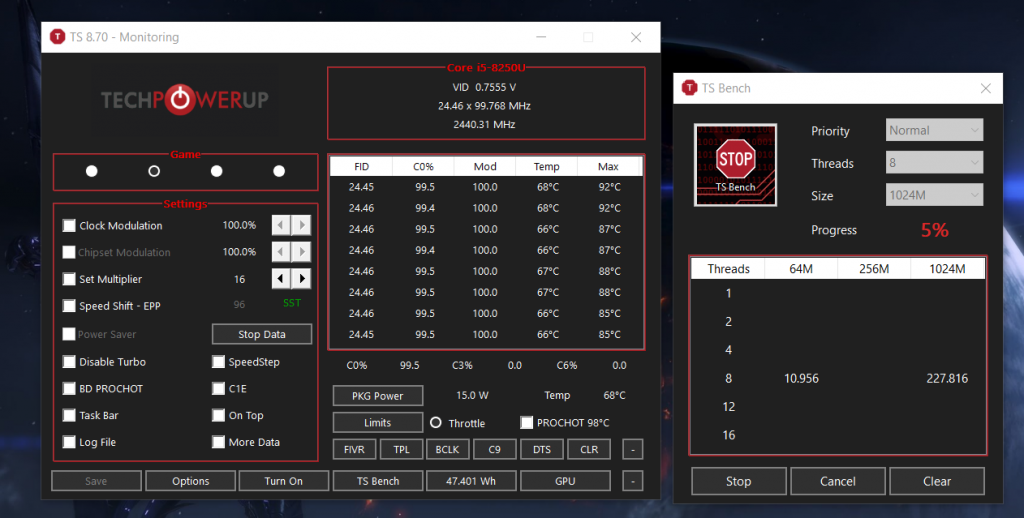Tick the Set Multiplier checkbox

69,279
